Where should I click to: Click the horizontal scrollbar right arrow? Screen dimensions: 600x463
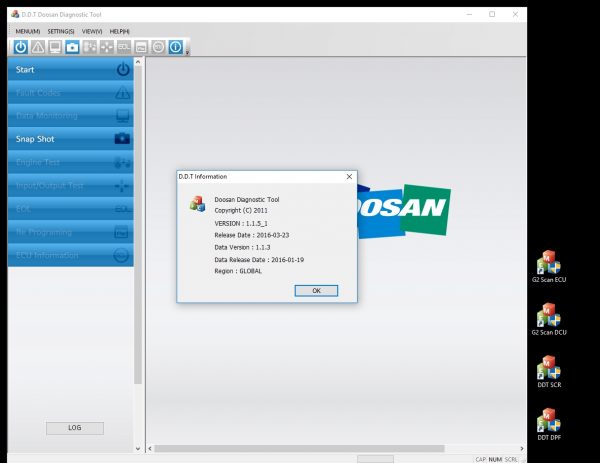tap(522, 448)
